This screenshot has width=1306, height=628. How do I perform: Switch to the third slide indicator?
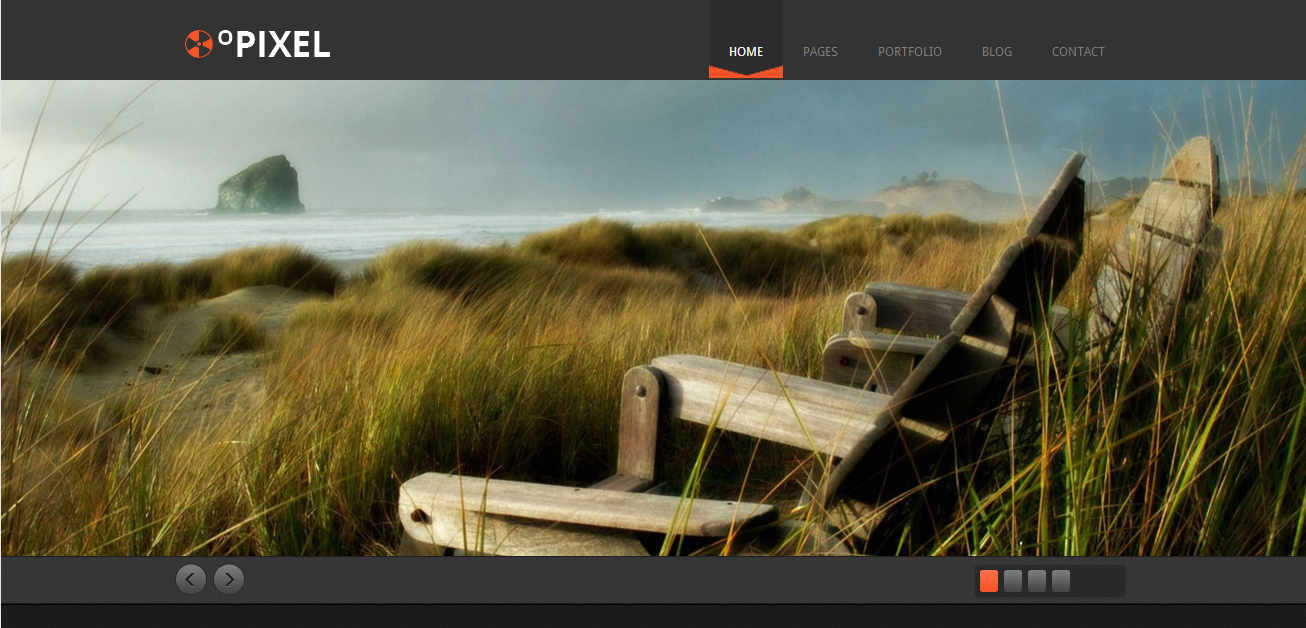click(1037, 581)
